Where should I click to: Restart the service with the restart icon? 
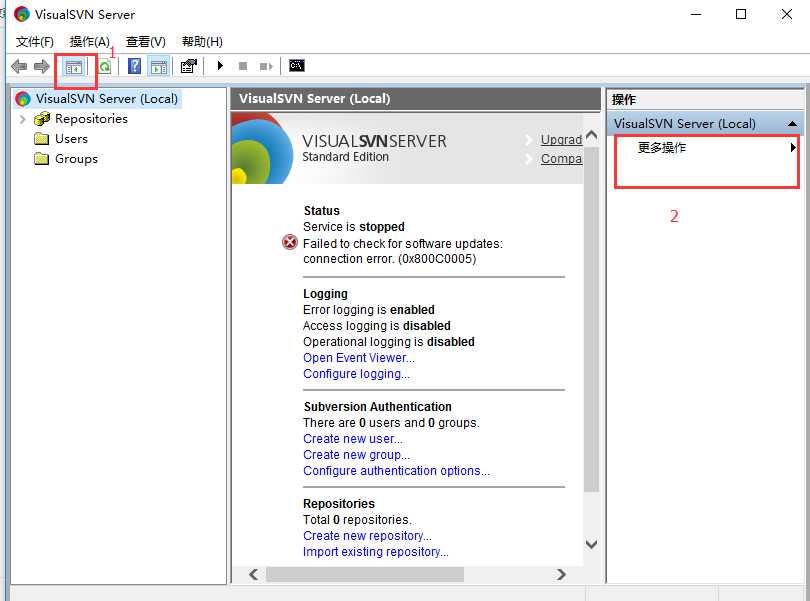pos(266,66)
